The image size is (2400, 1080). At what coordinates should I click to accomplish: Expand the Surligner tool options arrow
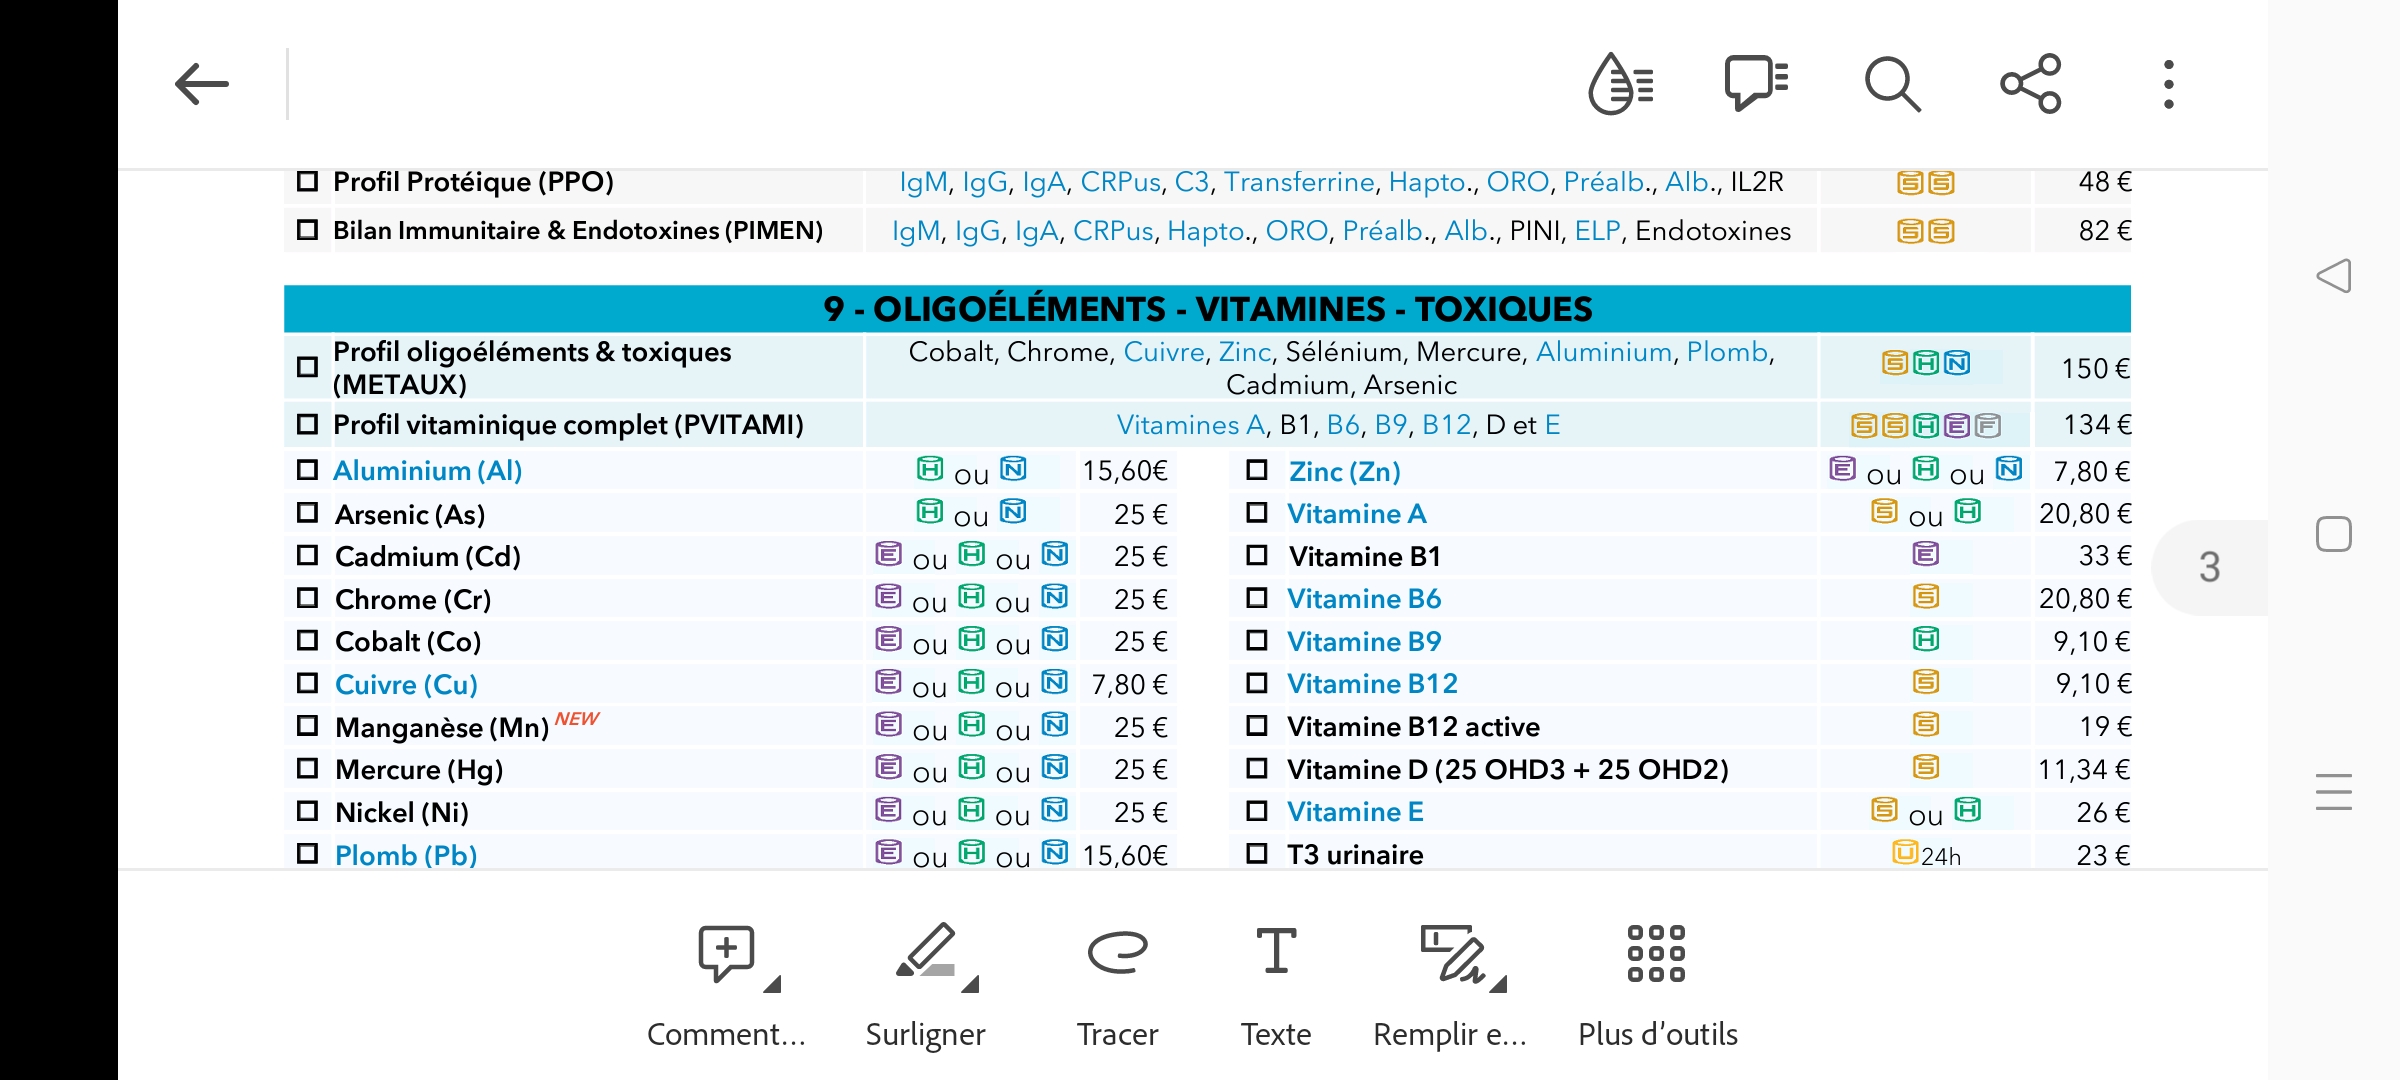point(970,985)
